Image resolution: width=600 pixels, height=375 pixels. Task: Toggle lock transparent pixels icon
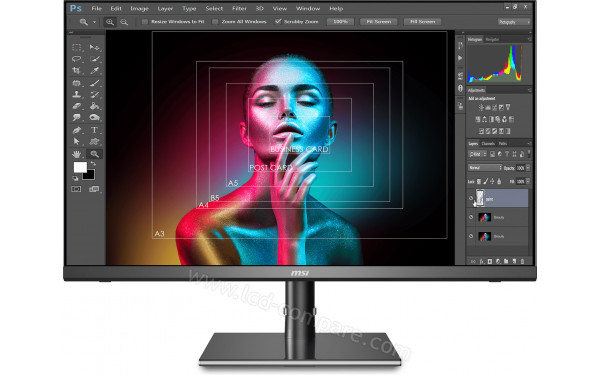click(479, 181)
